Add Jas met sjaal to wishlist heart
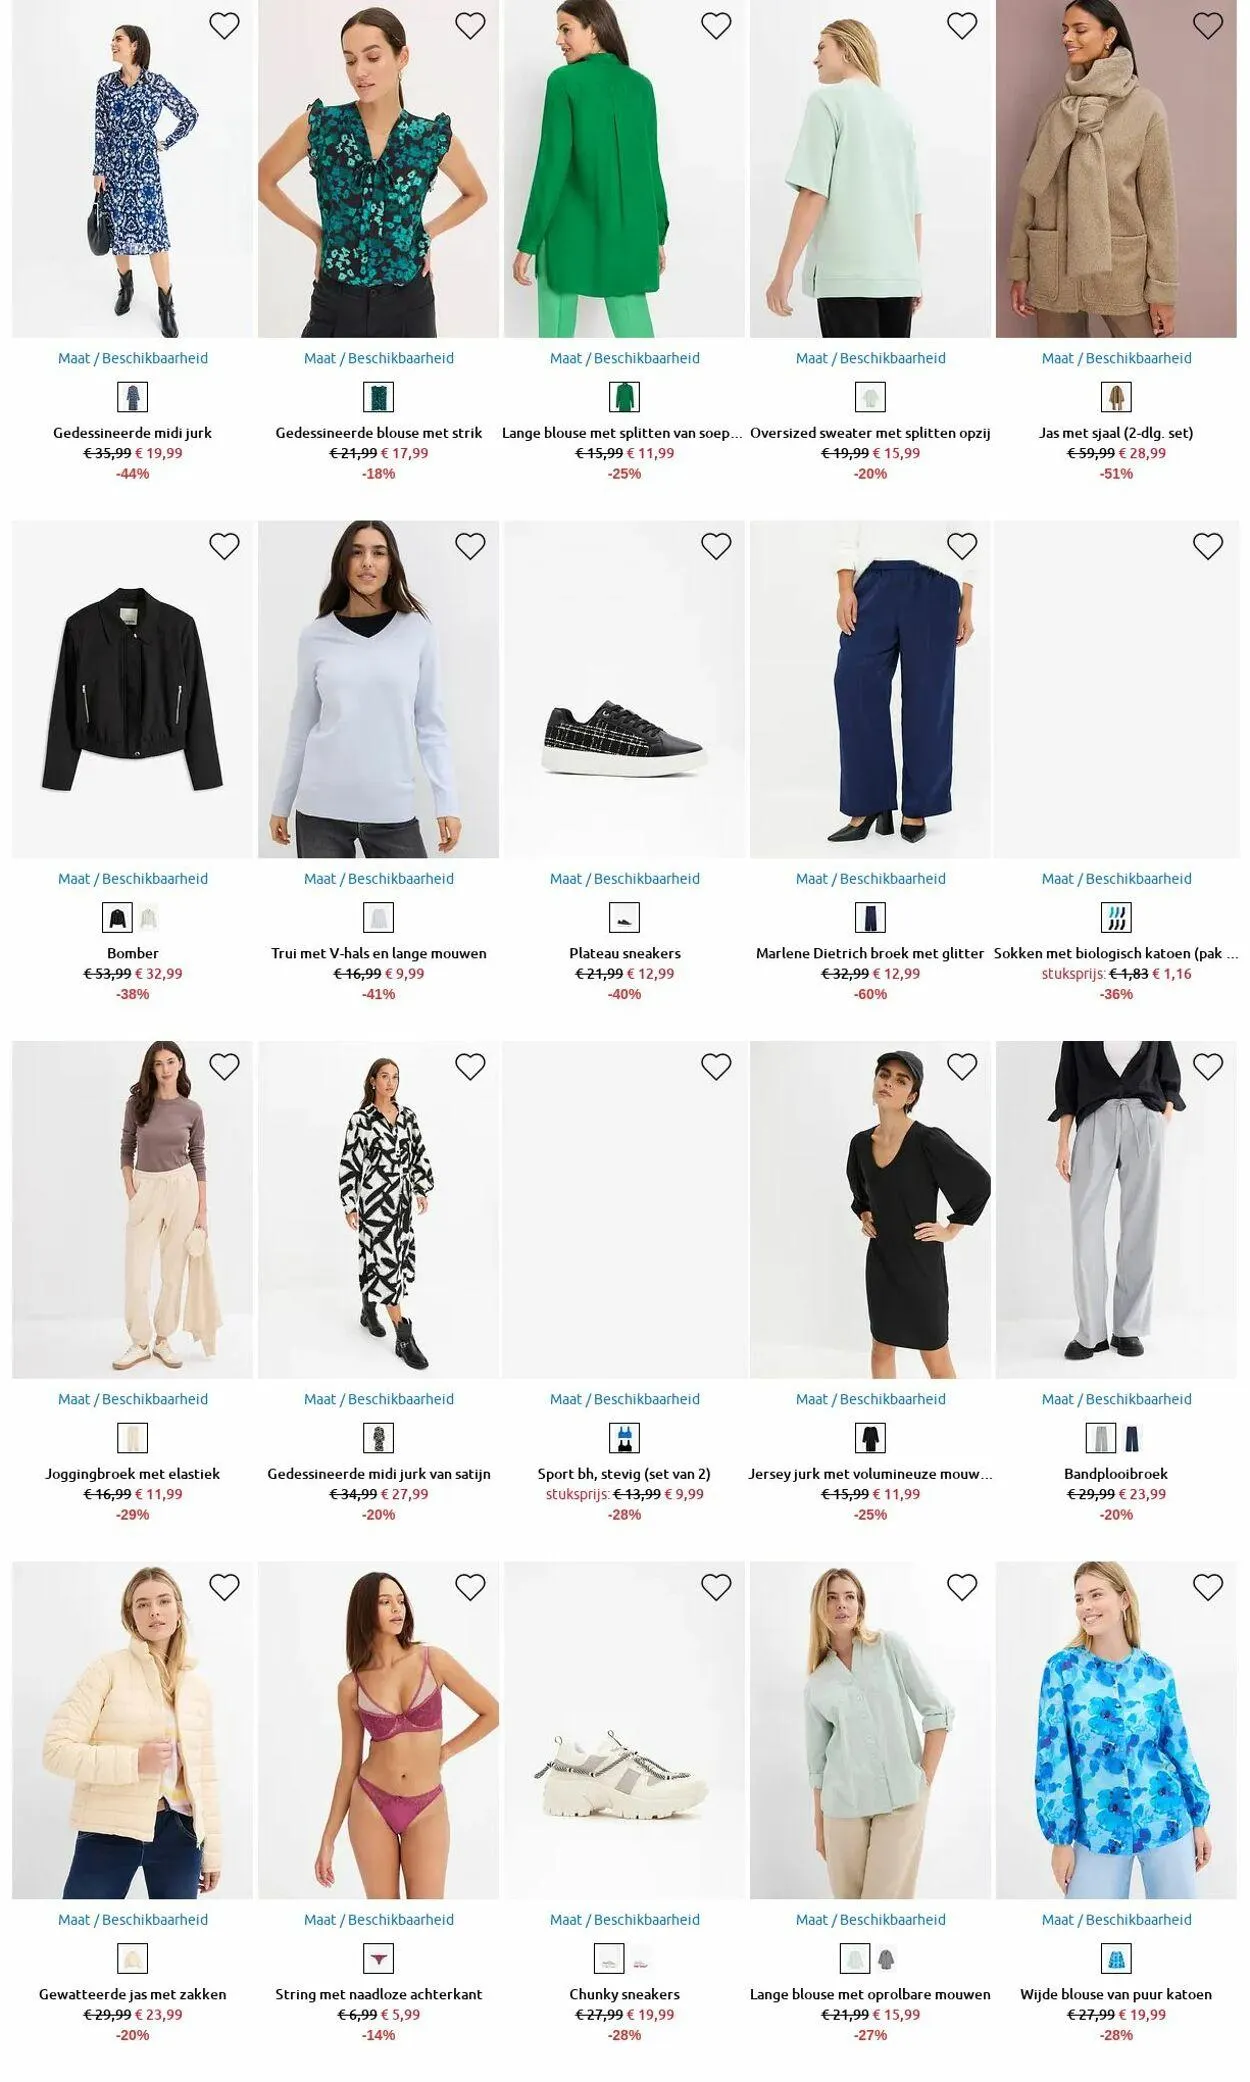1250x2082 pixels. pyautogui.click(x=1208, y=26)
